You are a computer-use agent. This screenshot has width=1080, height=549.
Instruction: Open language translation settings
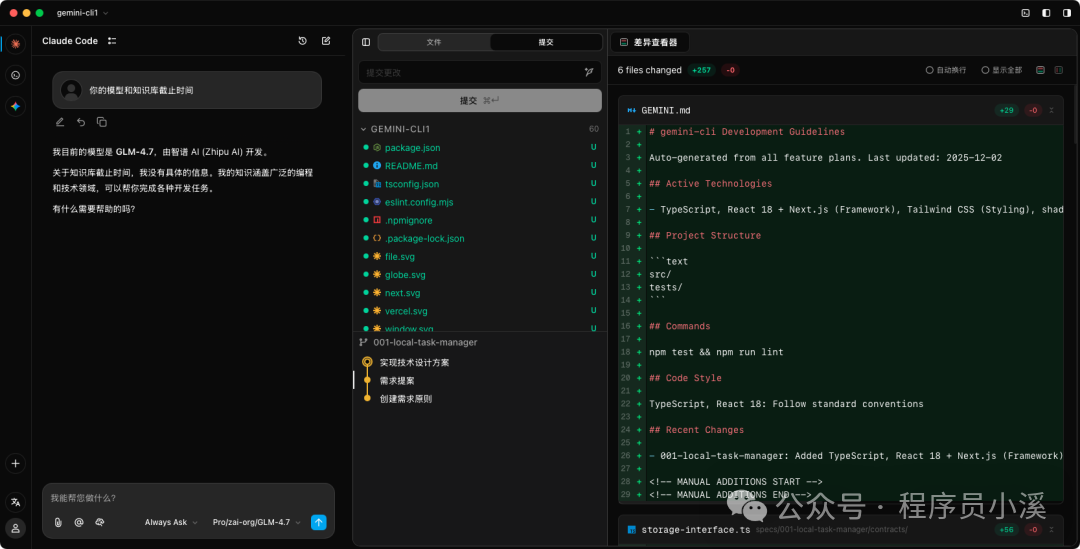15,502
